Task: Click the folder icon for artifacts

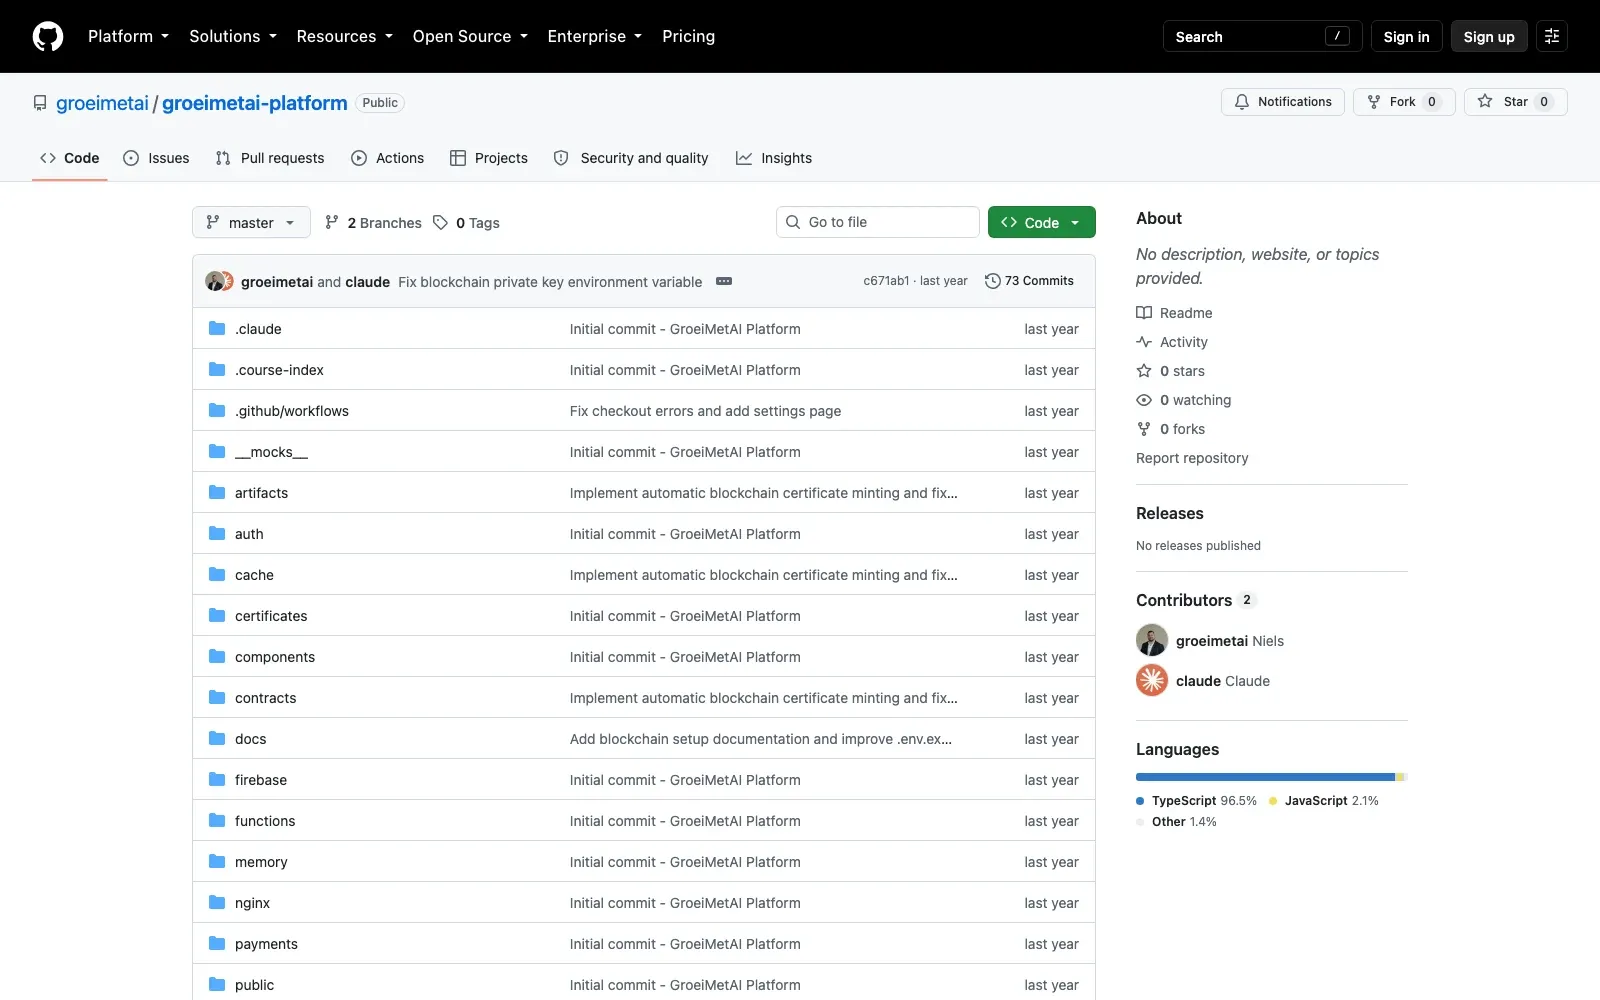Action: pos(217,492)
